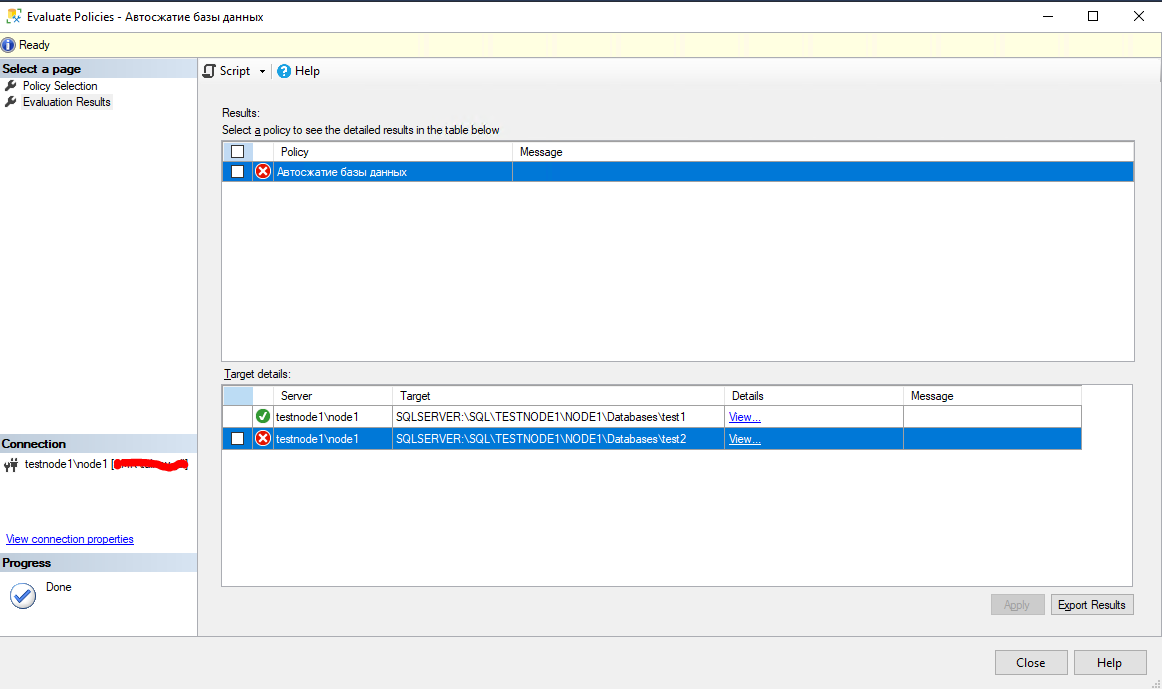Click the bottom Help button
This screenshot has width=1162, height=689.
point(1109,662)
